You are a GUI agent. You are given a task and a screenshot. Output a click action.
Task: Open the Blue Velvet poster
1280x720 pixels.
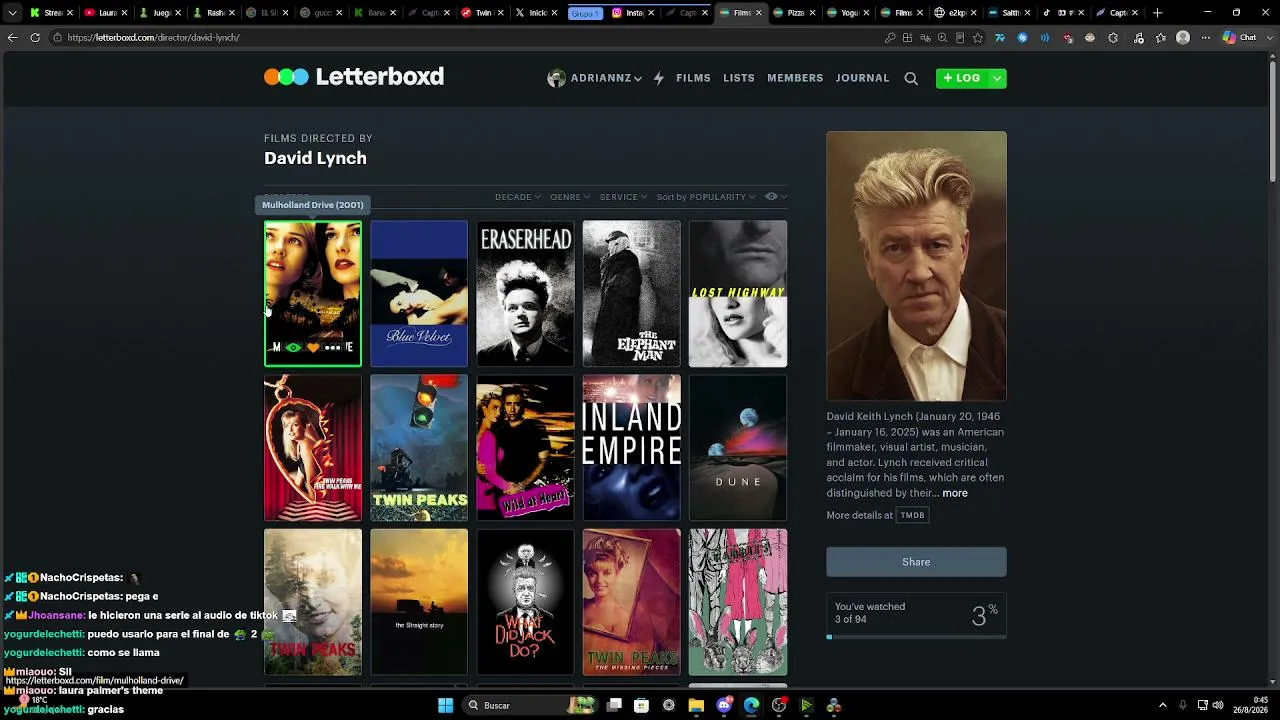coord(419,294)
